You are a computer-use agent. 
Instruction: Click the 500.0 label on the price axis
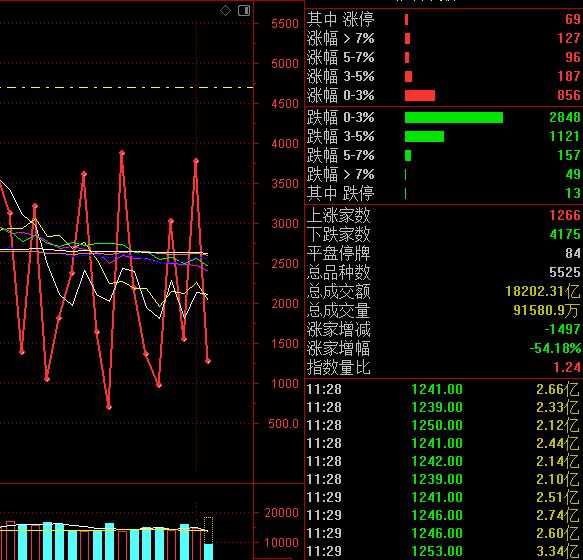point(283,424)
